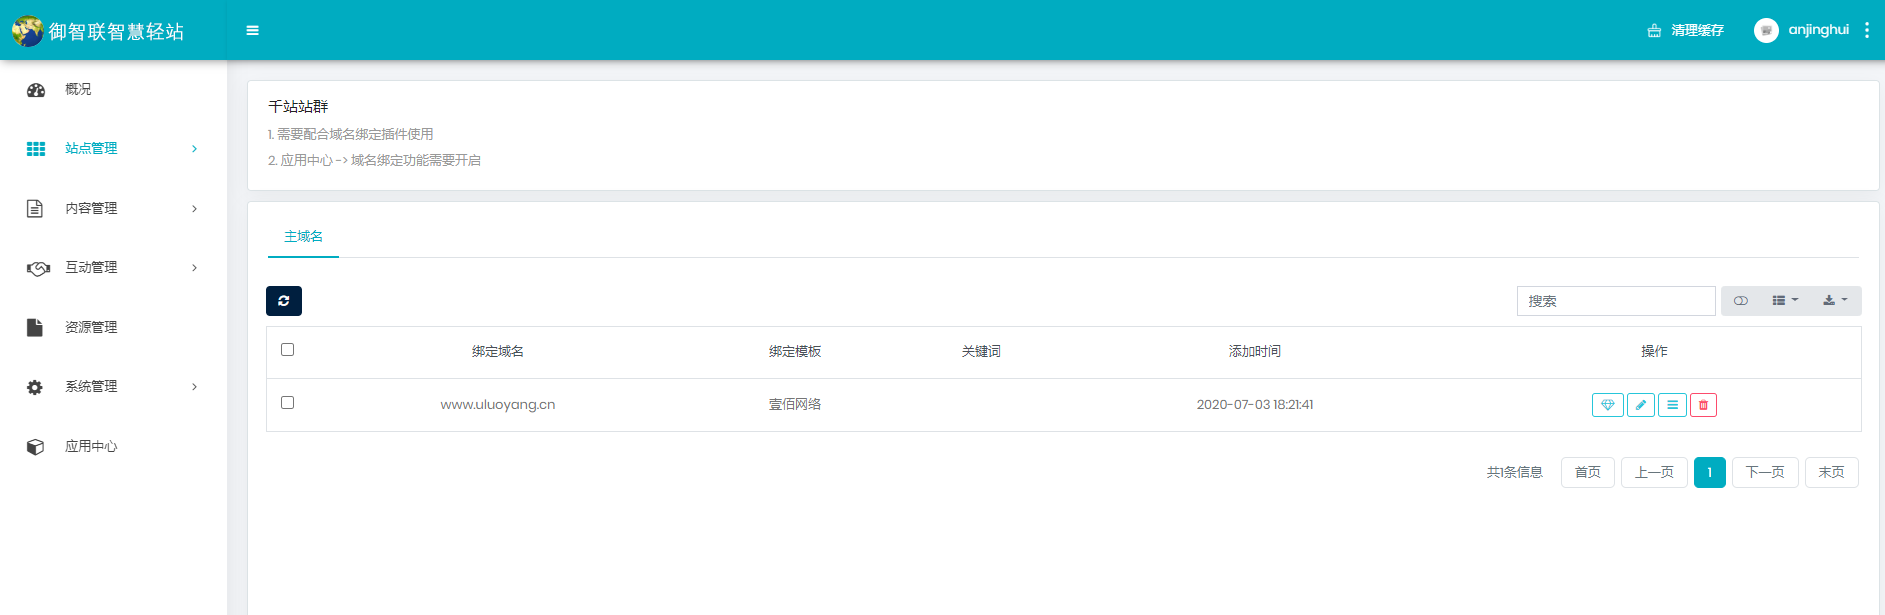This screenshot has height=615, width=1885.
Task: Open the vertical dots menu beside anjinghui
Action: coord(1866,30)
